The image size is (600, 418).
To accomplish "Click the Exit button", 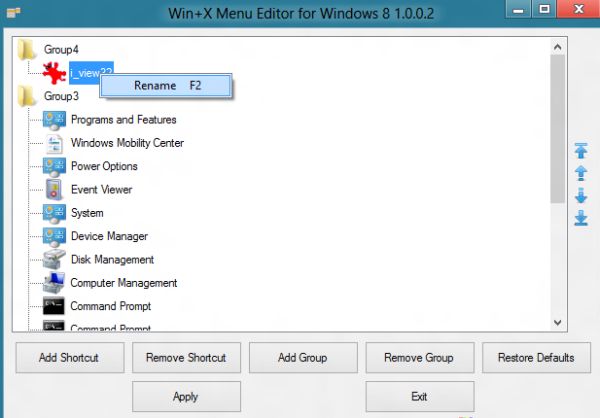I will [420, 396].
